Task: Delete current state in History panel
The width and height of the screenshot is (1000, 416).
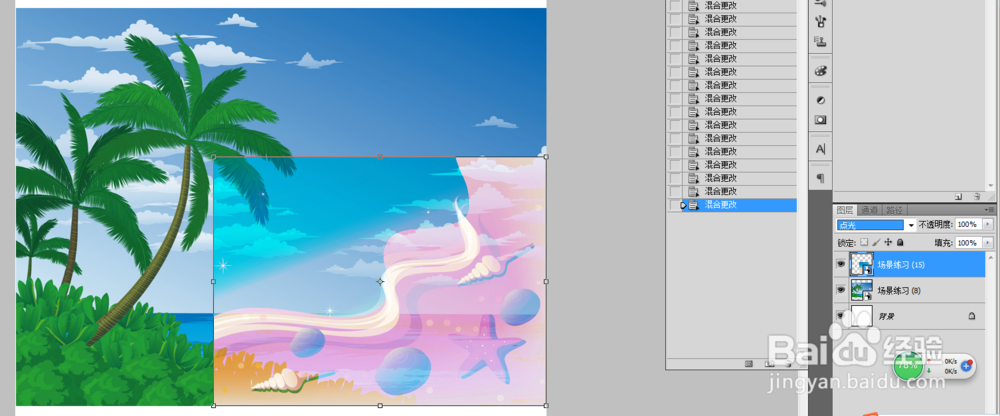Action: pos(788,364)
